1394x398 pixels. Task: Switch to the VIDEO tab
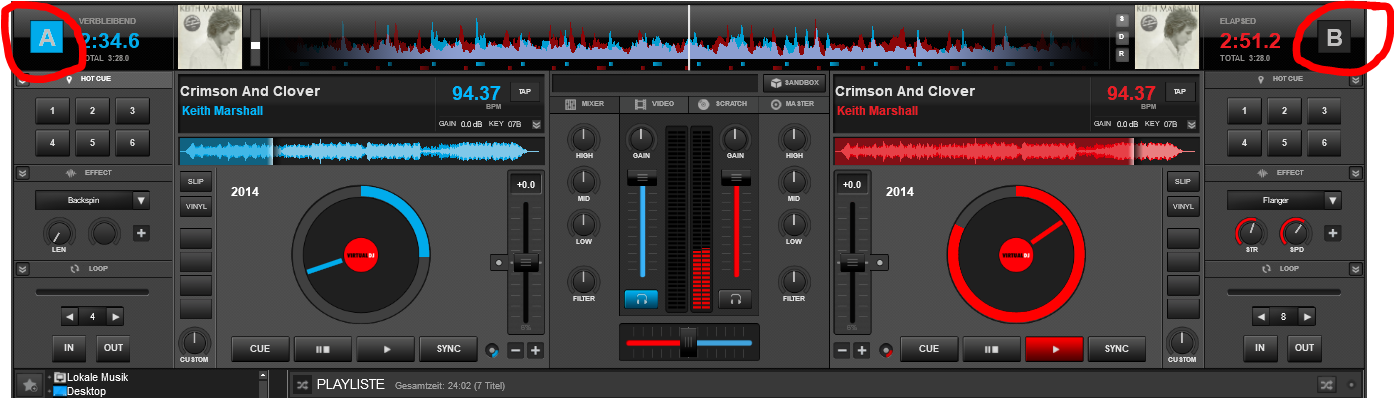[x=655, y=104]
